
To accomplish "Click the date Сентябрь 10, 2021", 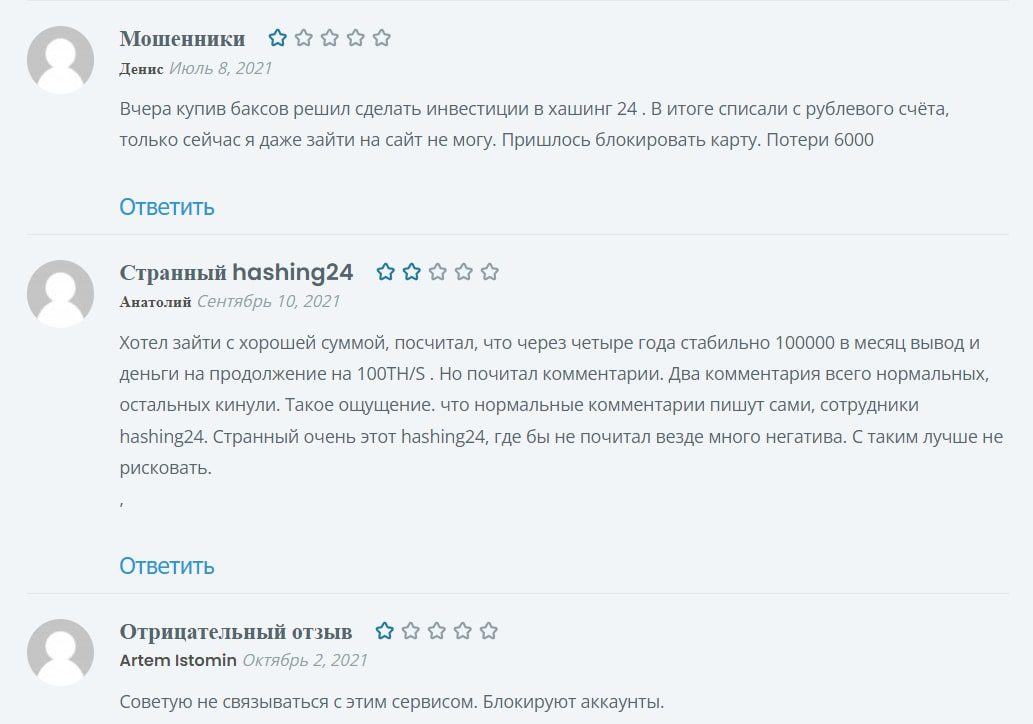I will [268, 302].
